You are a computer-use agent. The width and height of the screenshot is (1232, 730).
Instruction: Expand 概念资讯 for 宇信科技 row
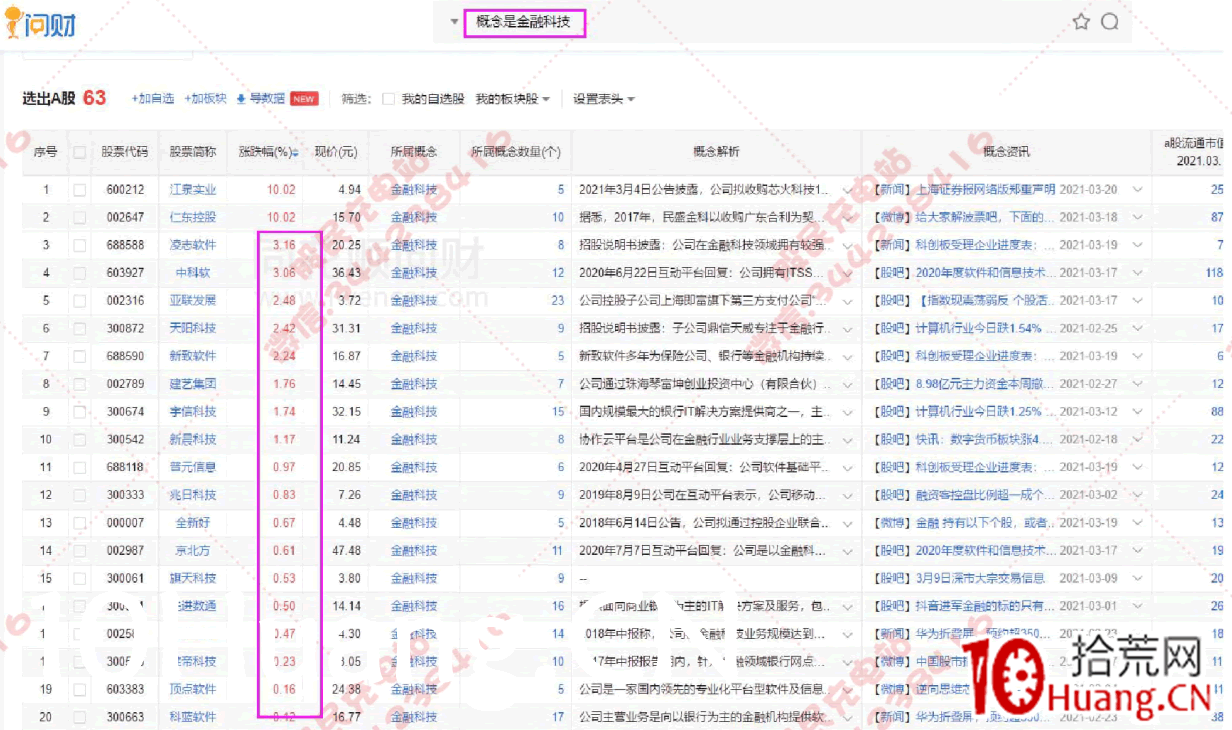point(1137,412)
